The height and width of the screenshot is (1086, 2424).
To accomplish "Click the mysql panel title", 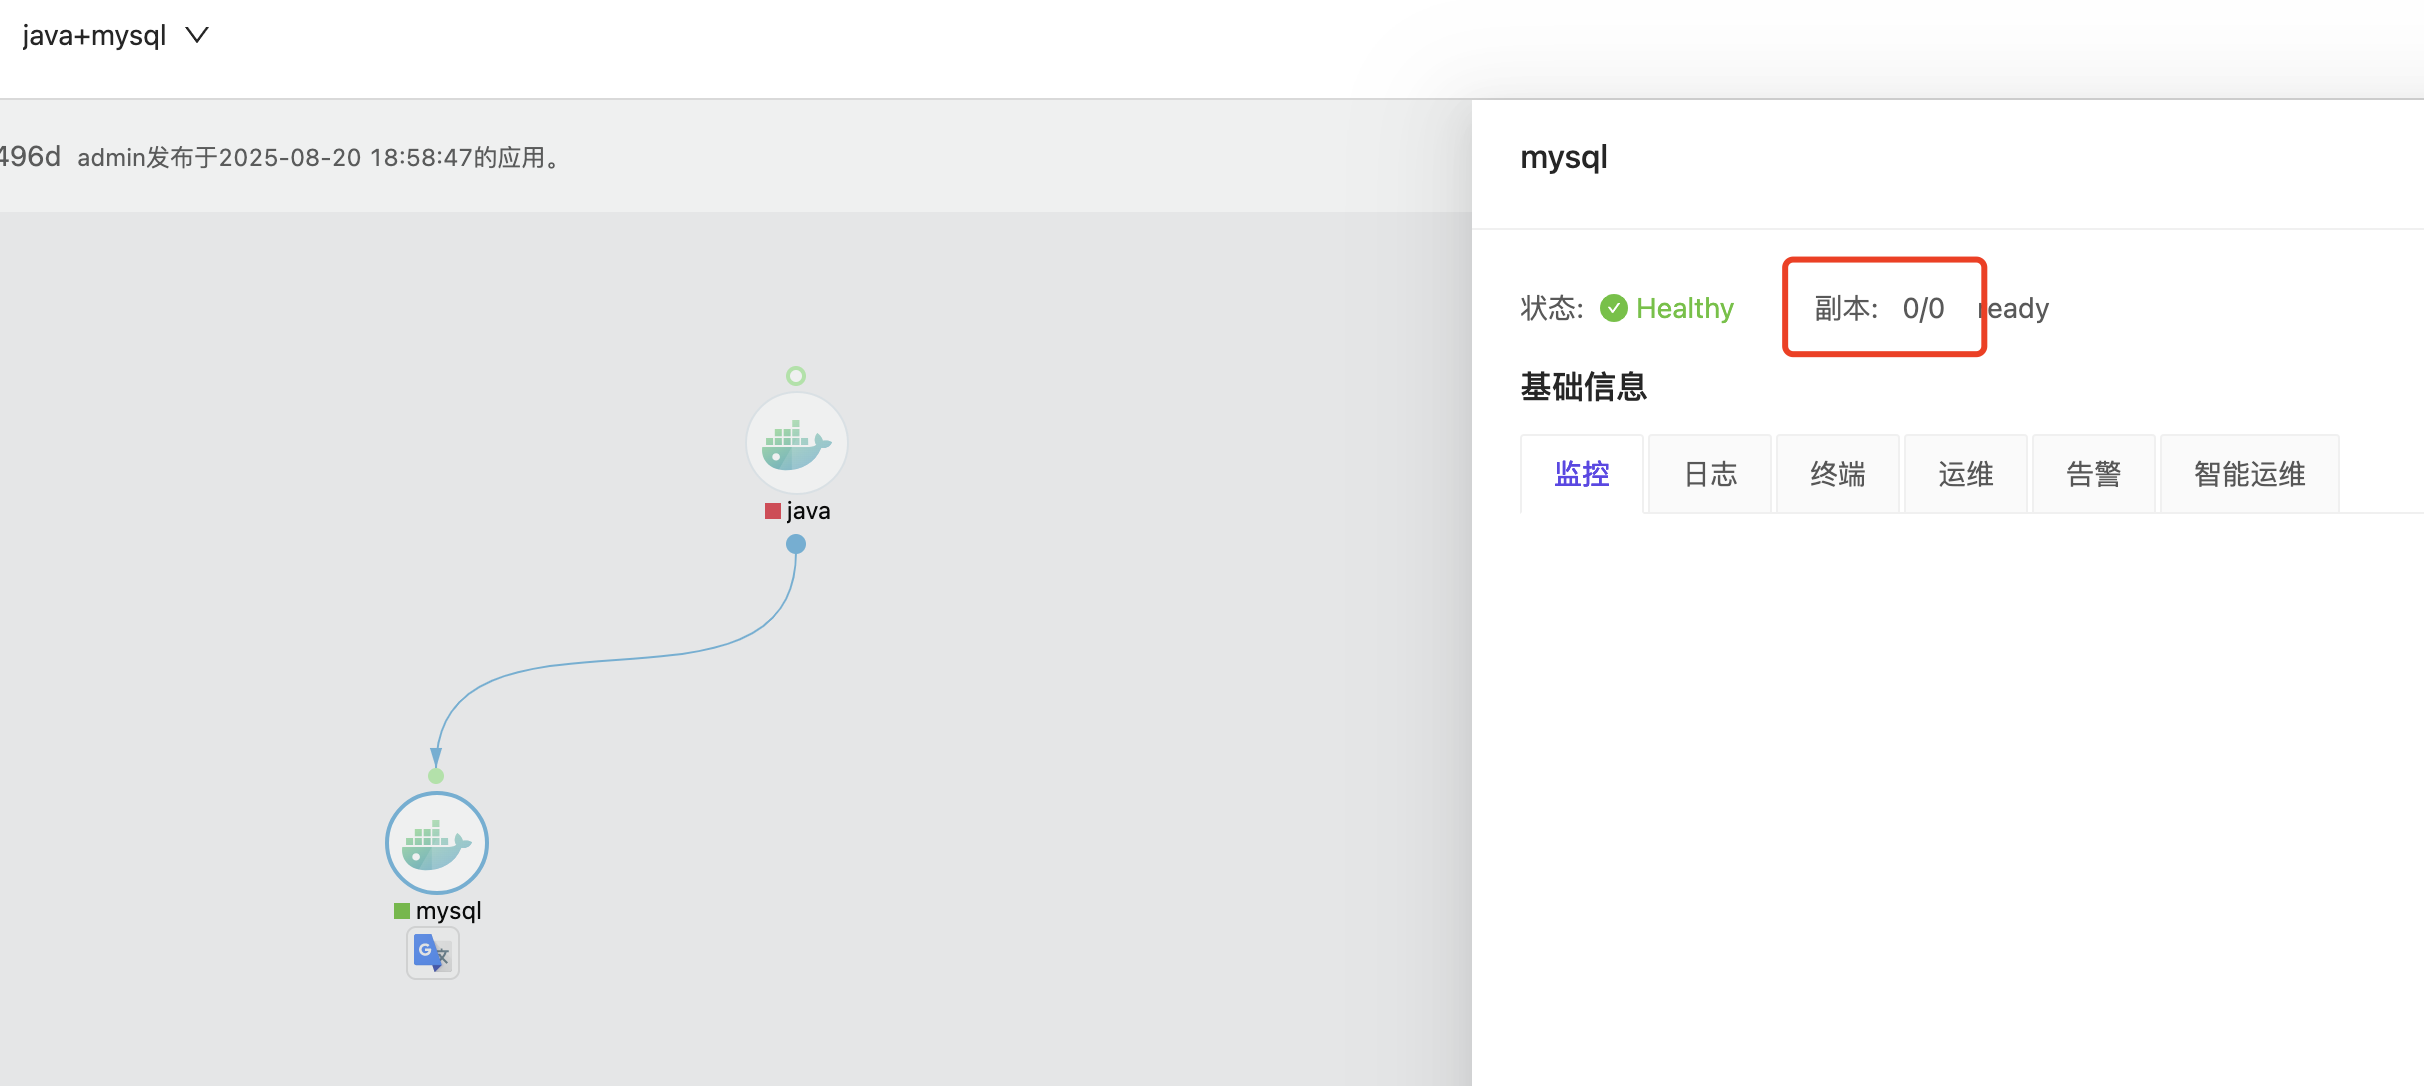I will pyautogui.click(x=1564, y=157).
